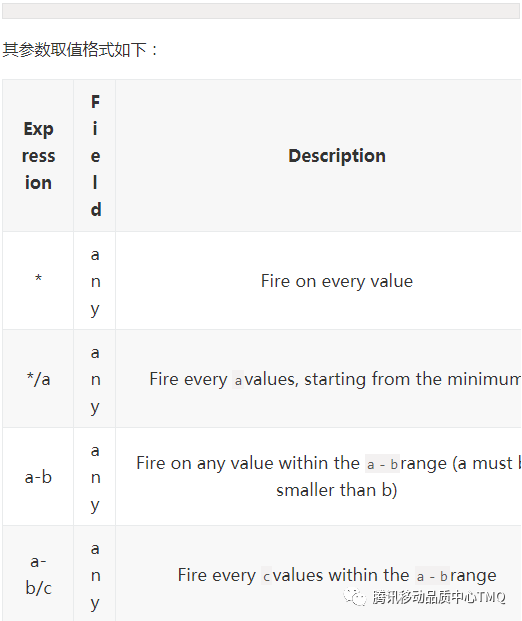Screen dimensions: 522x621
Task: Click the inline code 'a' in */a row
Action: click(238, 380)
